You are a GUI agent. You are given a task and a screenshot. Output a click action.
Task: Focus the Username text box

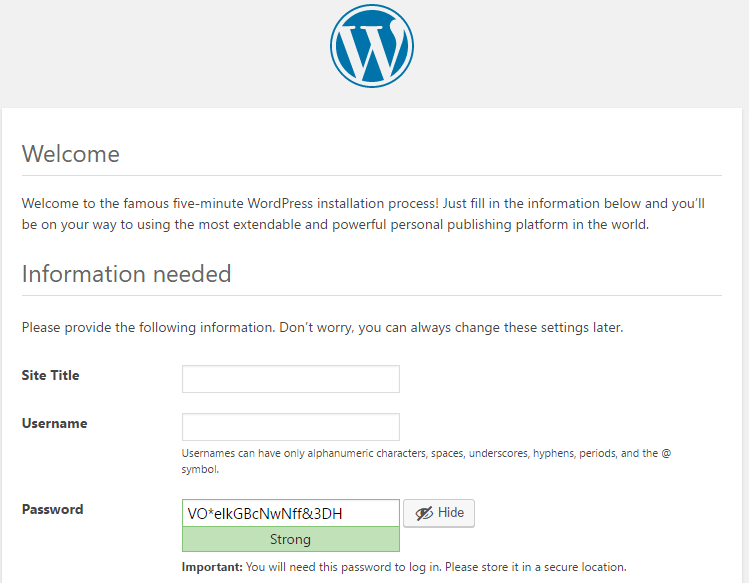(x=290, y=427)
